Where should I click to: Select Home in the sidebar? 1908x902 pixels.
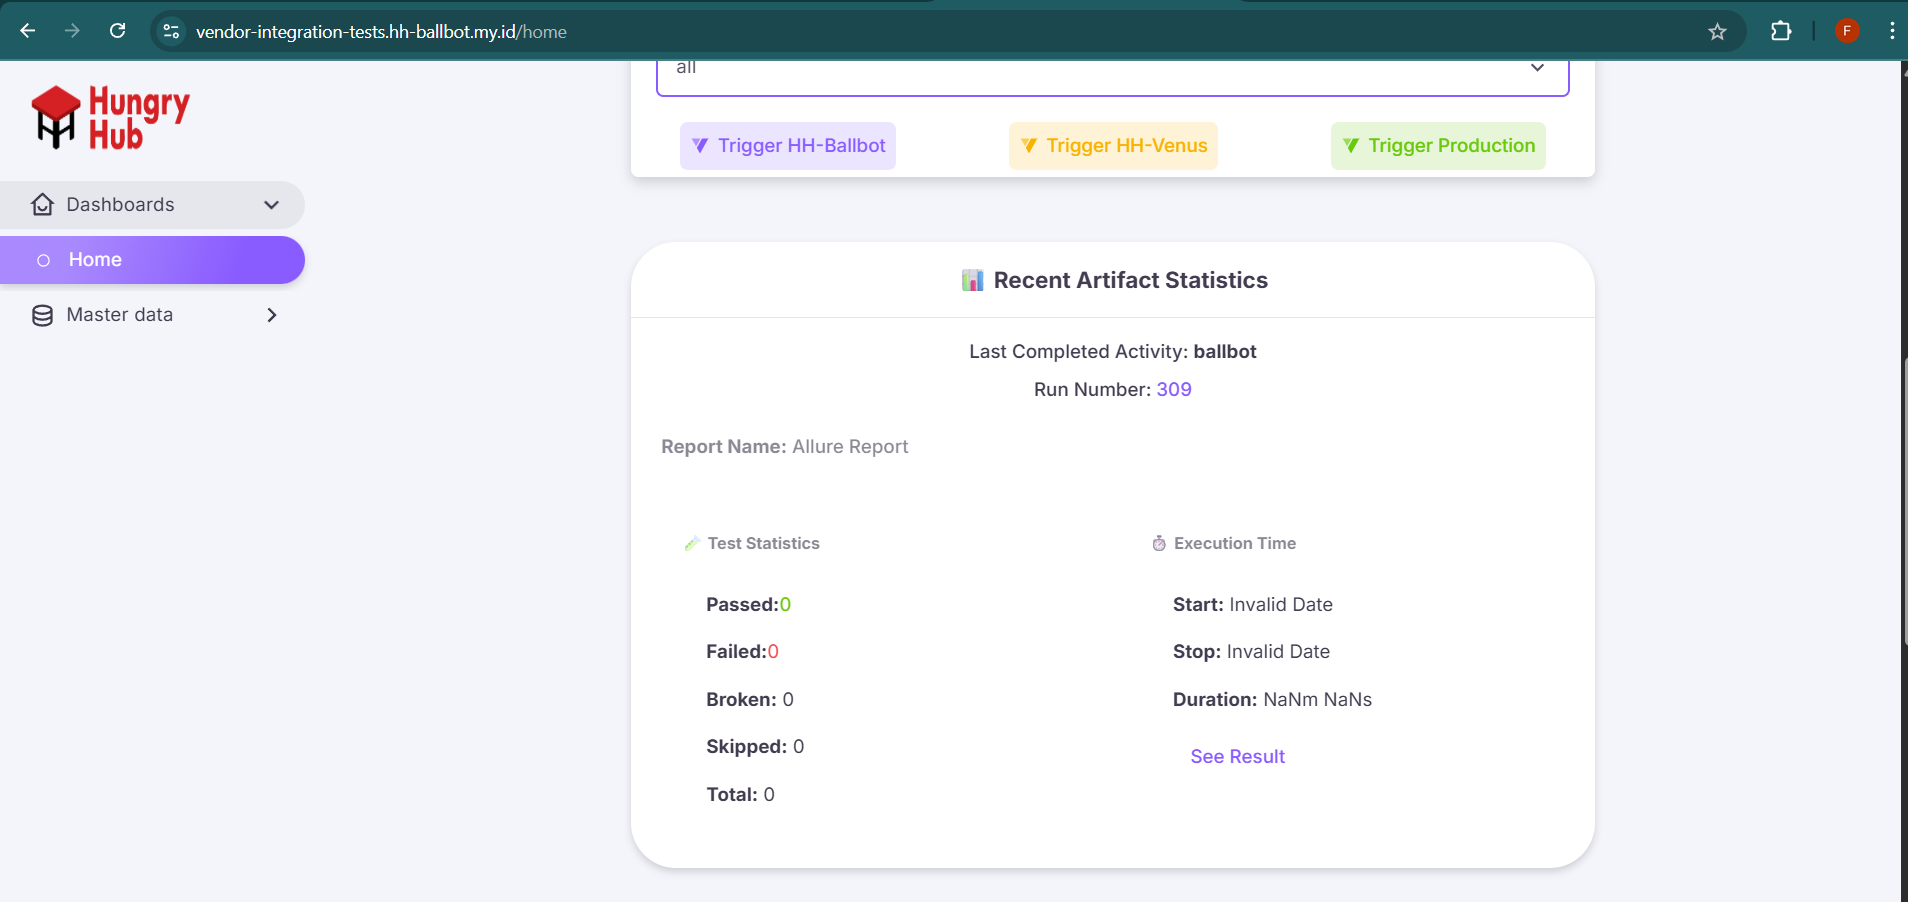tap(95, 260)
